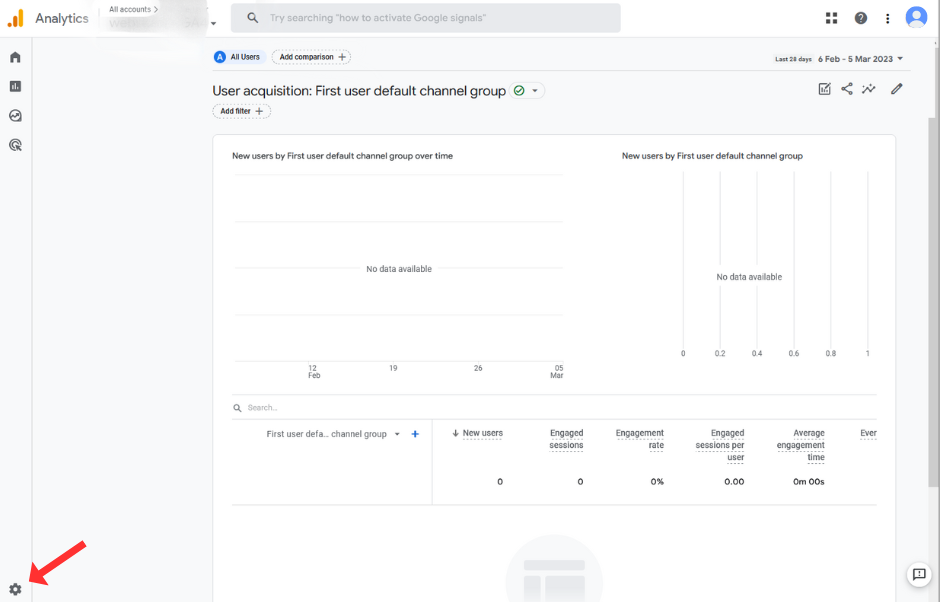This screenshot has height=602, width=940.
Task: Click the green check data quality icon
Action: [x=519, y=91]
